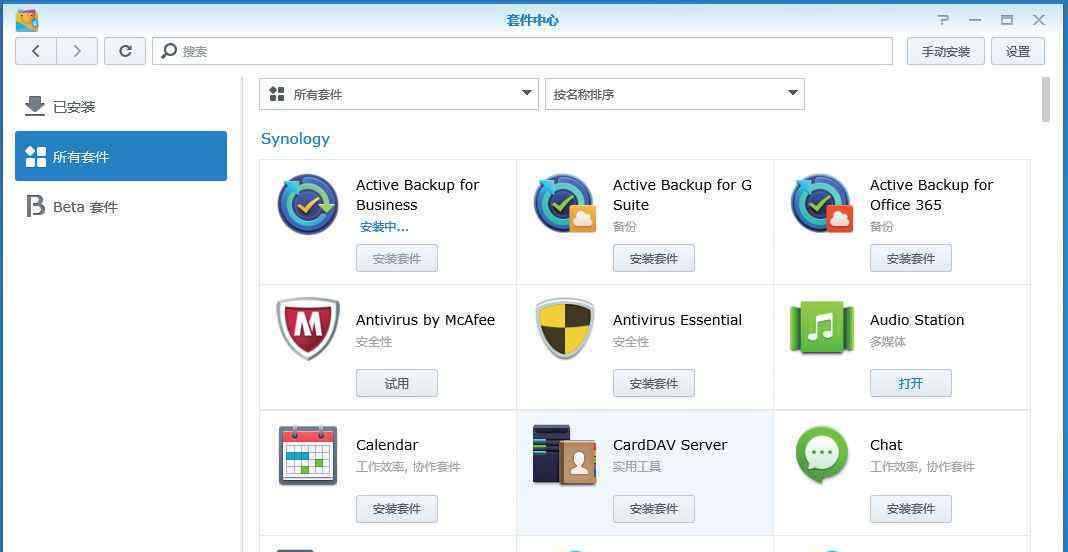Click the refresh icon button
This screenshot has width=1068, height=552.
(x=125, y=51)
